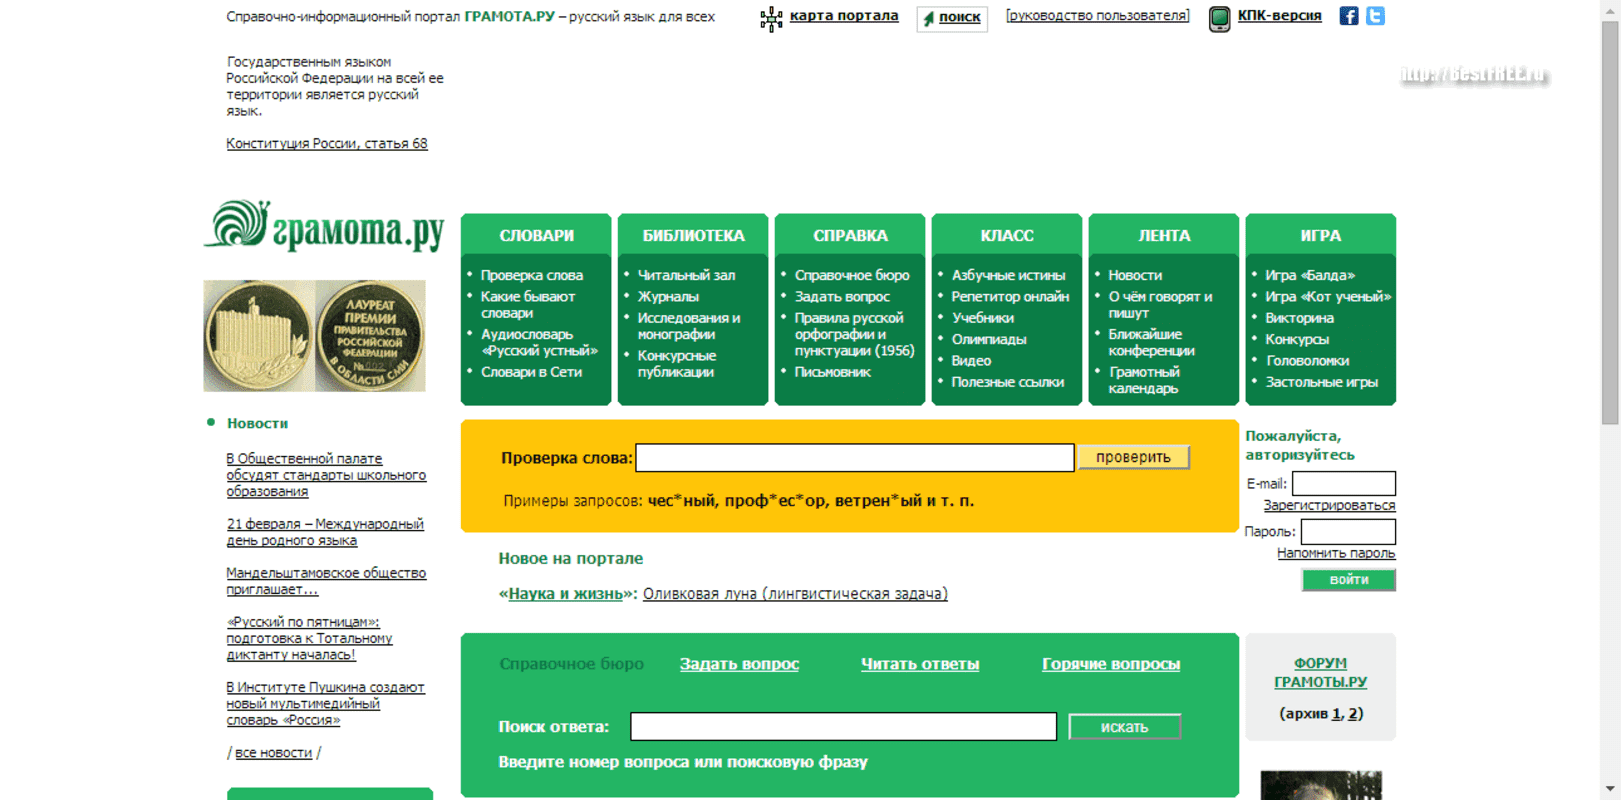Click Читать ответы link
Viewport: 1621px width, 800px height.
[920, 664]
